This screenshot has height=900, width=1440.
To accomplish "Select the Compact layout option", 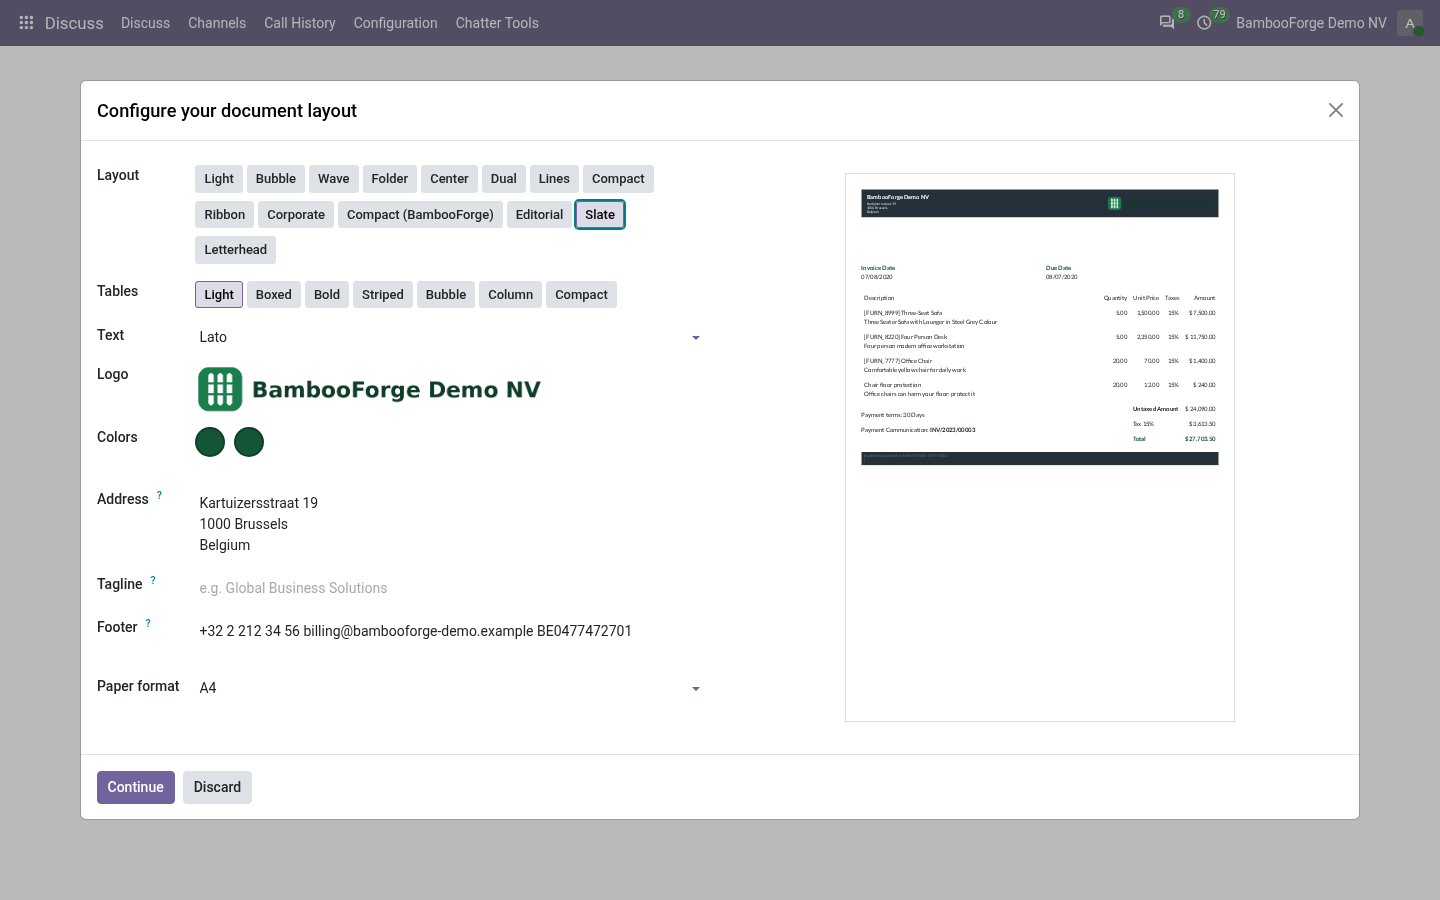I will pyautogui.click(x=618, y=179).
